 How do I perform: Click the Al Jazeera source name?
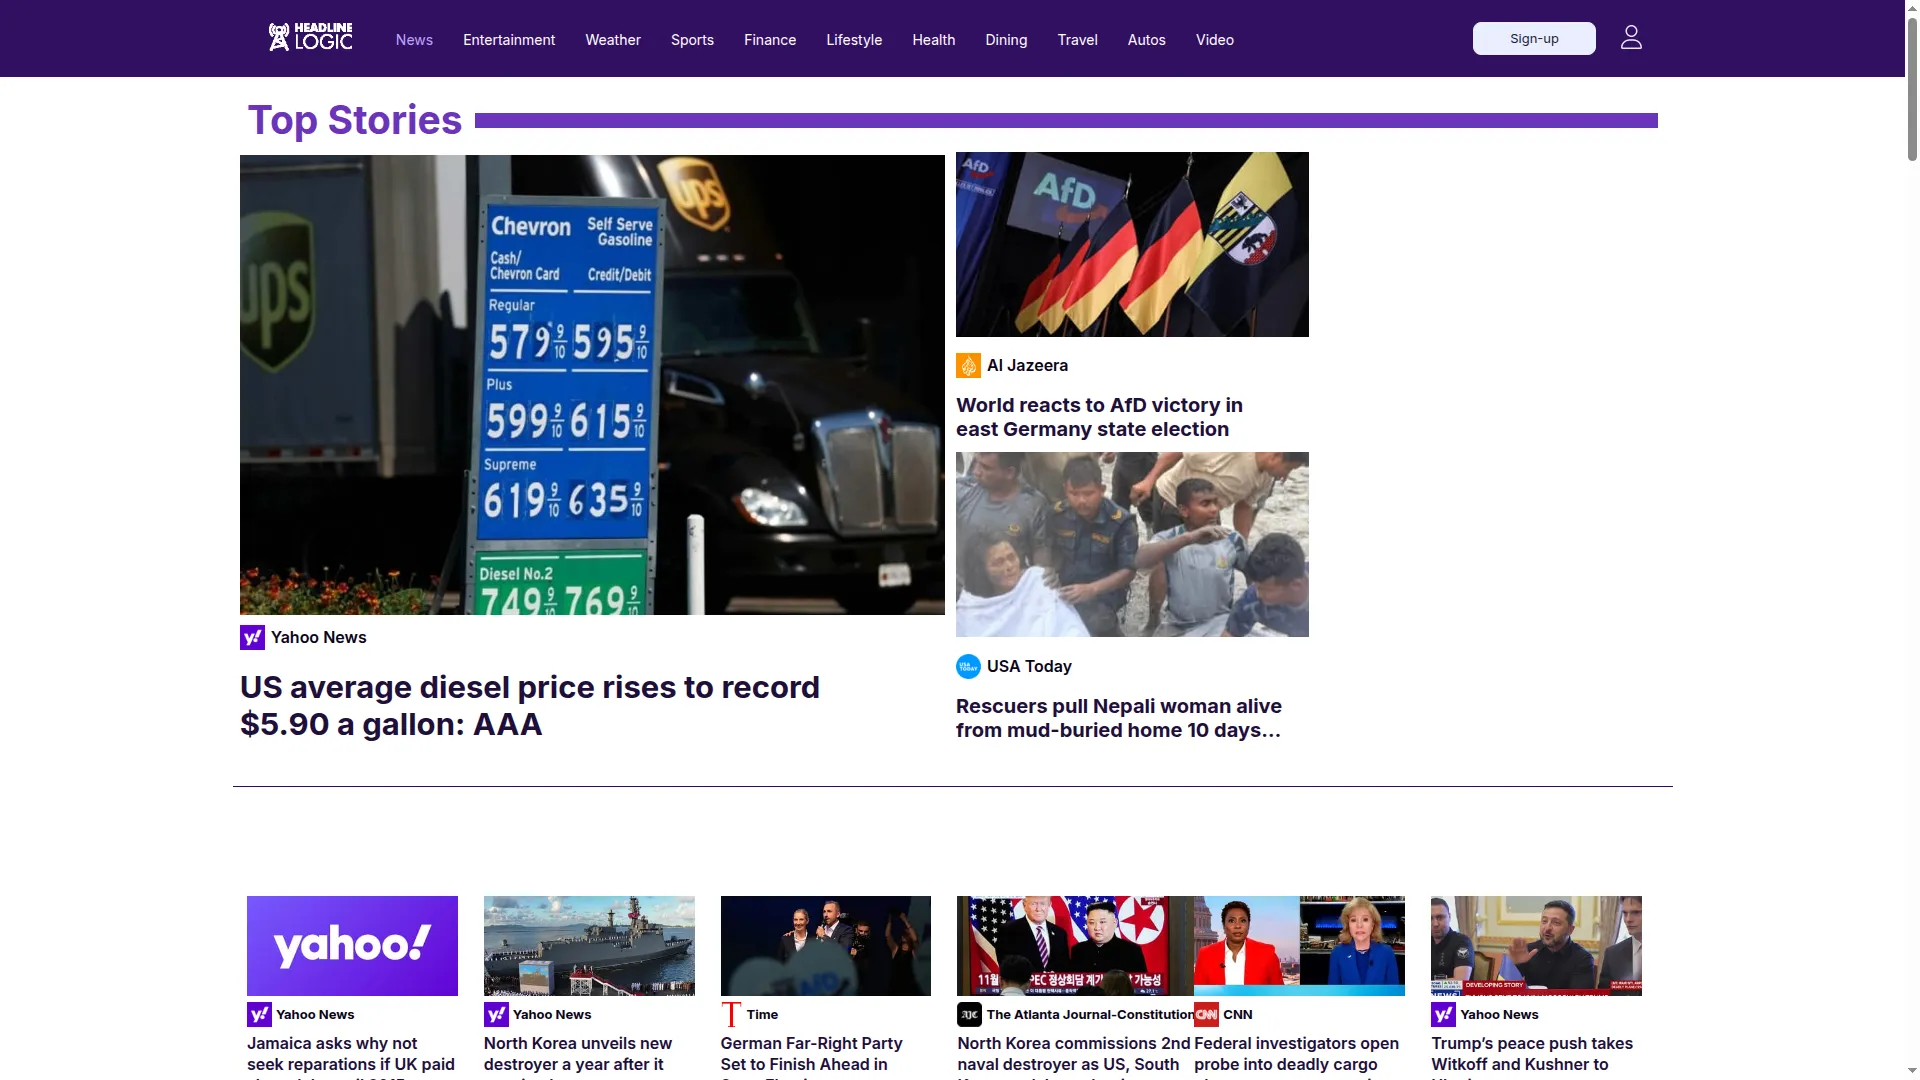(x=1027, y=366)
